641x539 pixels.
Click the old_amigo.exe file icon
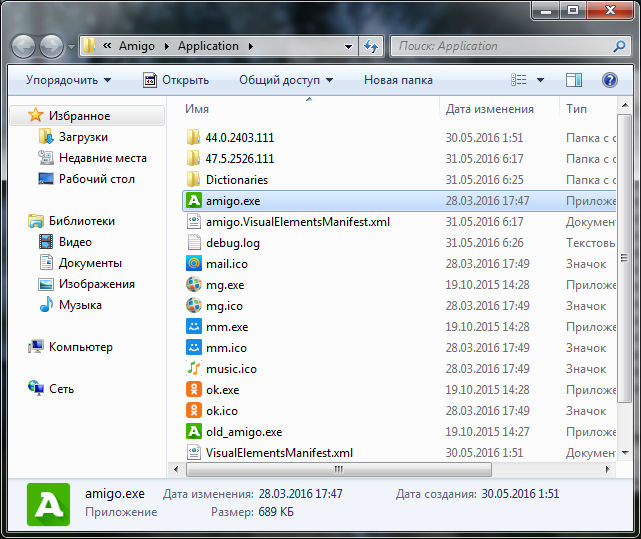tap(194, 431)
